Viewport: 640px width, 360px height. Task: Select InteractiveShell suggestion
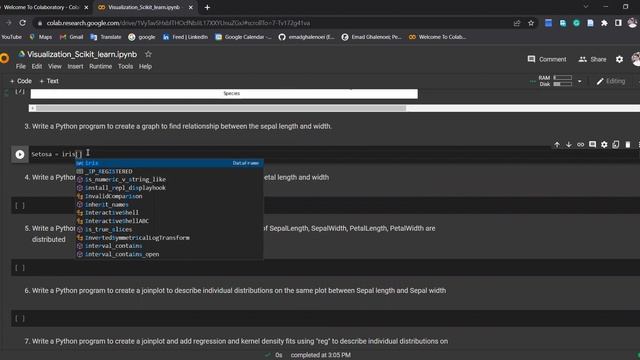[x=169, y=213]
